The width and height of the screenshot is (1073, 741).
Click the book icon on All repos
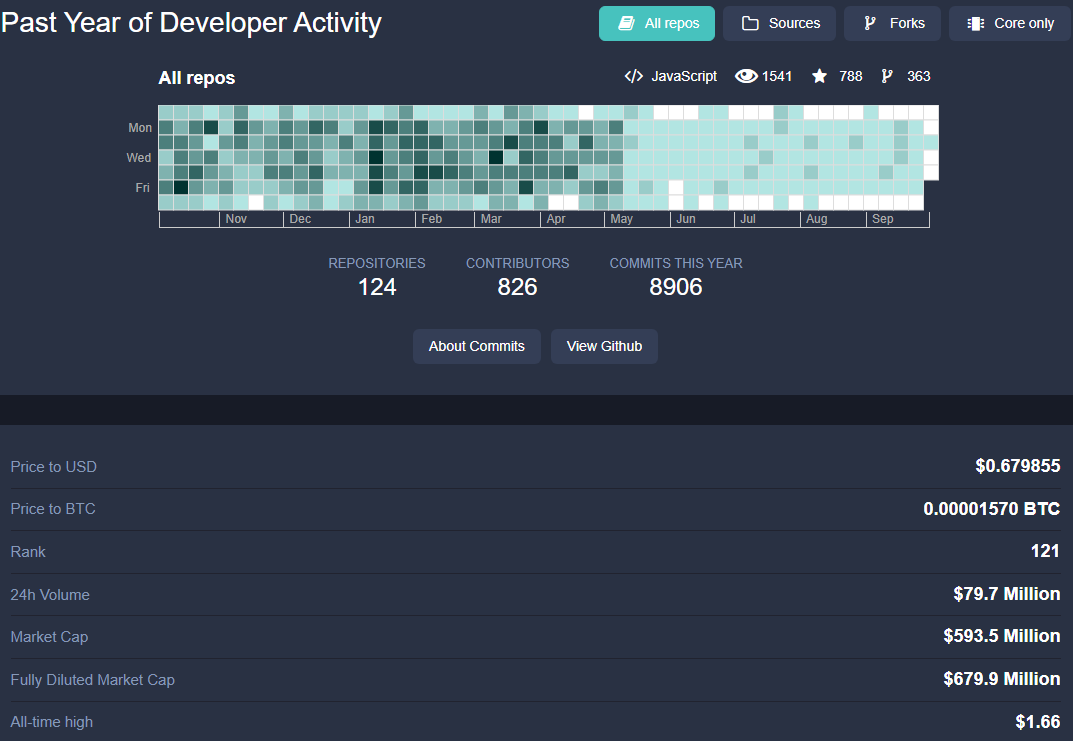(x=626, y=23)
